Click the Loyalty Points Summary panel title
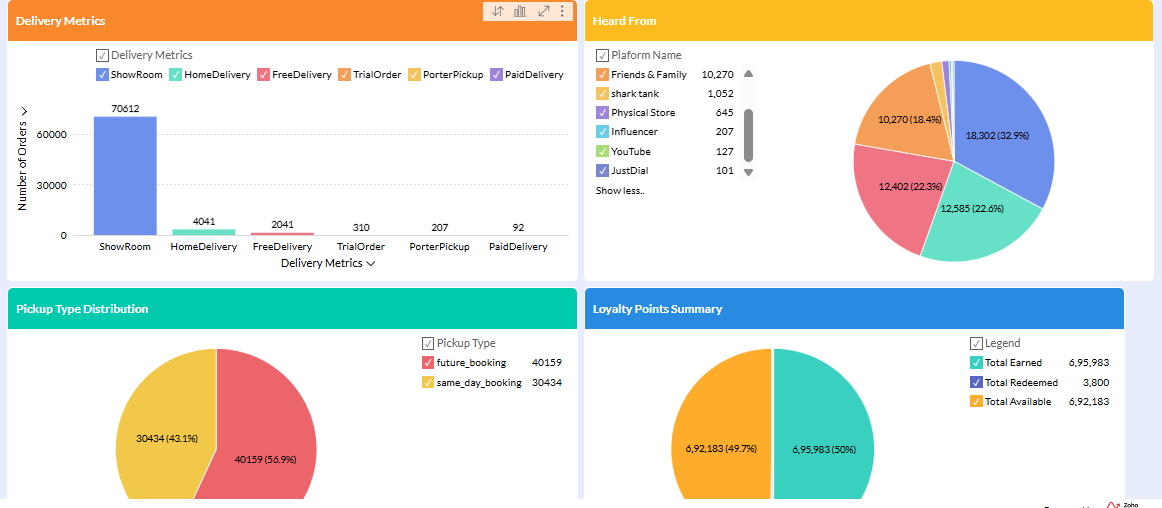The width and height of the screenshot is (1162, 508). (x=657, y=309)
